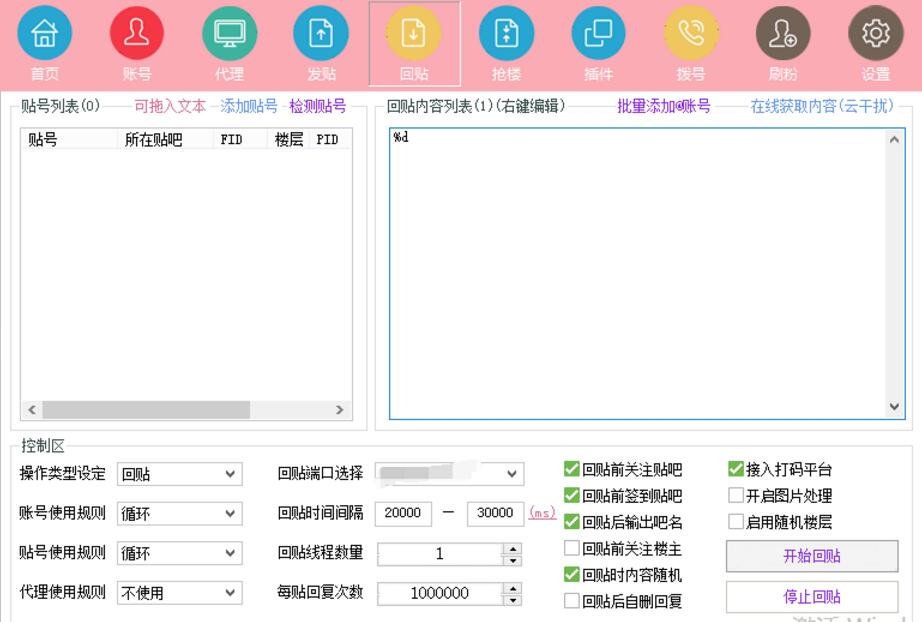The width and height of the screenshot is (922, 622).
Task: Enable 开启图片处理 checkbox
Action: (x=736, y=495)
